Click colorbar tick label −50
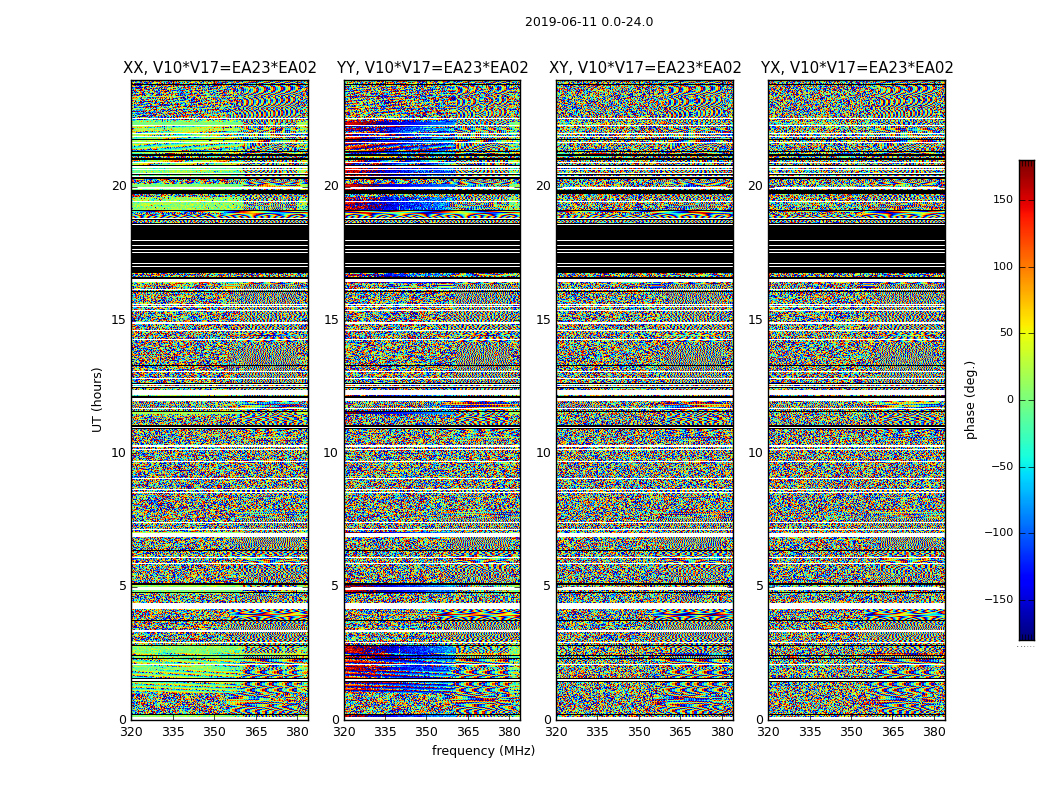The width and height of the screenshot is (1050, 800). click(x=1002, y=466)
